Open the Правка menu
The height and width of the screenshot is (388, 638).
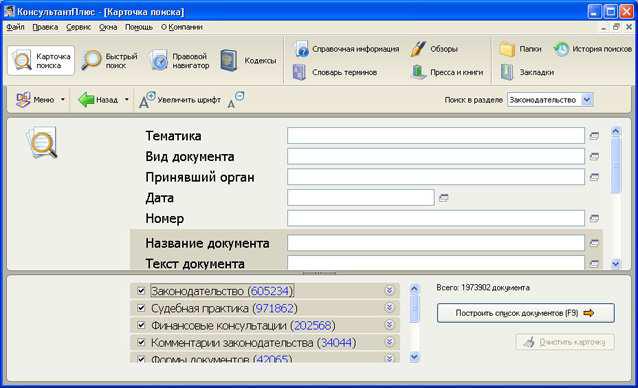click(x=45, y=27)
